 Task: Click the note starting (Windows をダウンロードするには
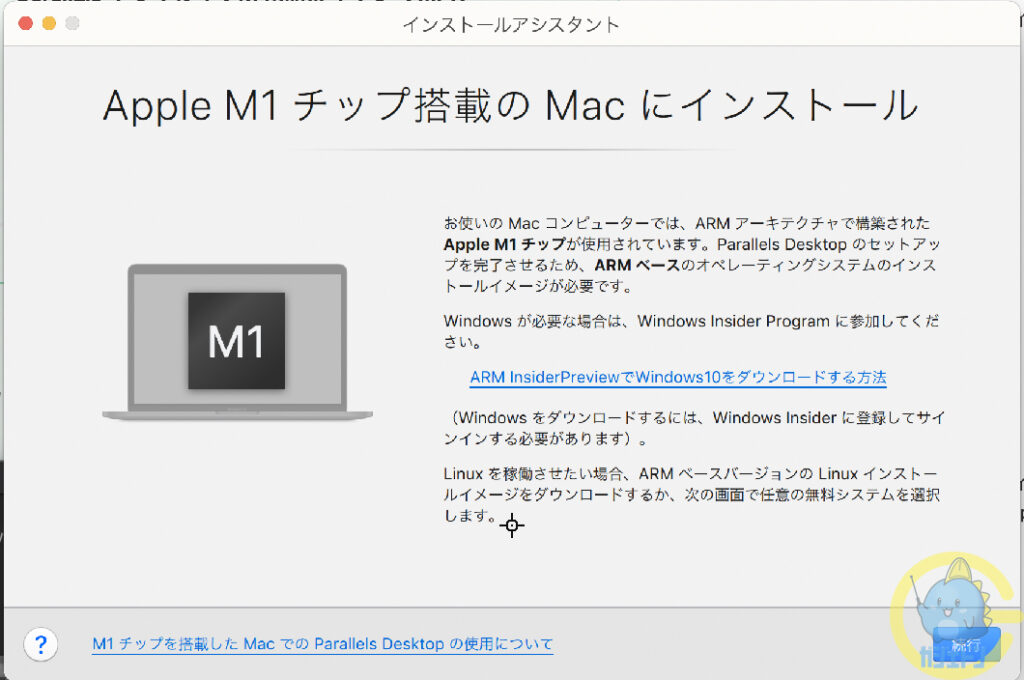pos(694,428)
